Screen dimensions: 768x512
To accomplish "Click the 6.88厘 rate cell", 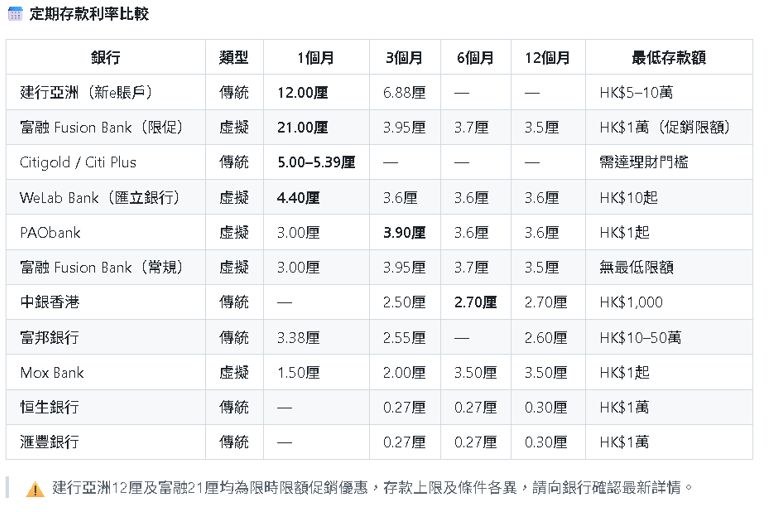I will pos(405,93).
